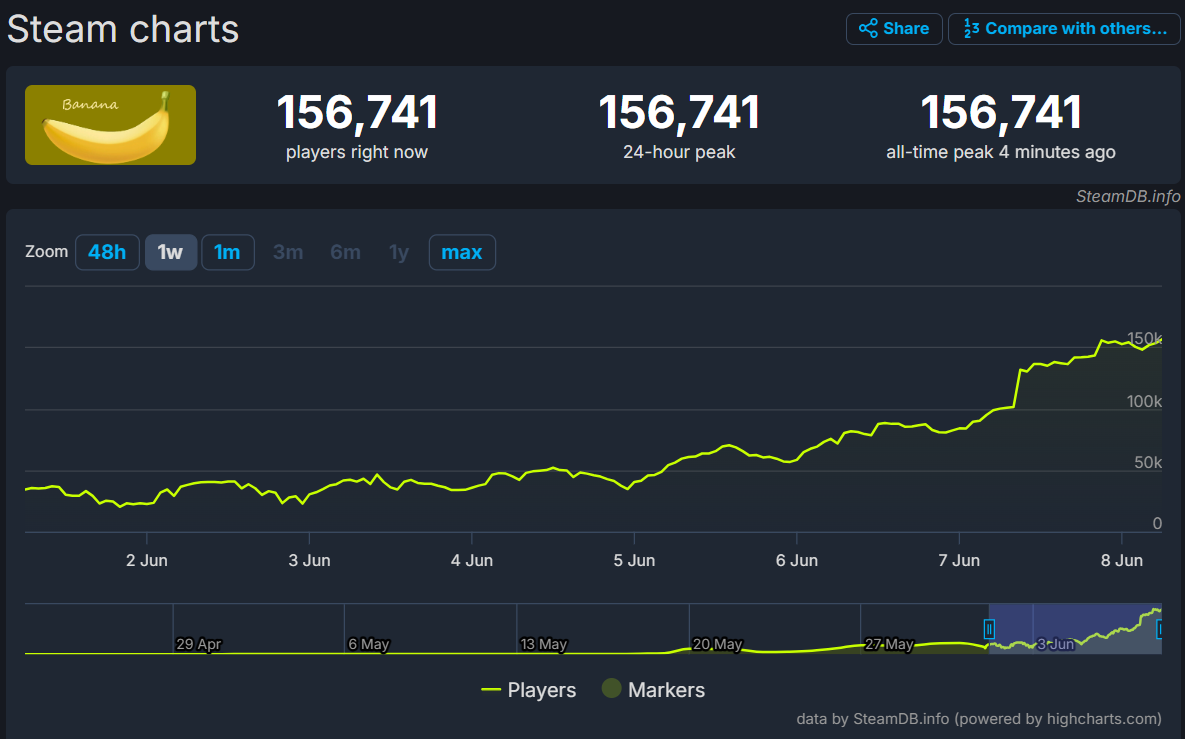This screenshot has width=1185, height=739.
Task: Click the Steam charts heading
Action: pos(123,29)
